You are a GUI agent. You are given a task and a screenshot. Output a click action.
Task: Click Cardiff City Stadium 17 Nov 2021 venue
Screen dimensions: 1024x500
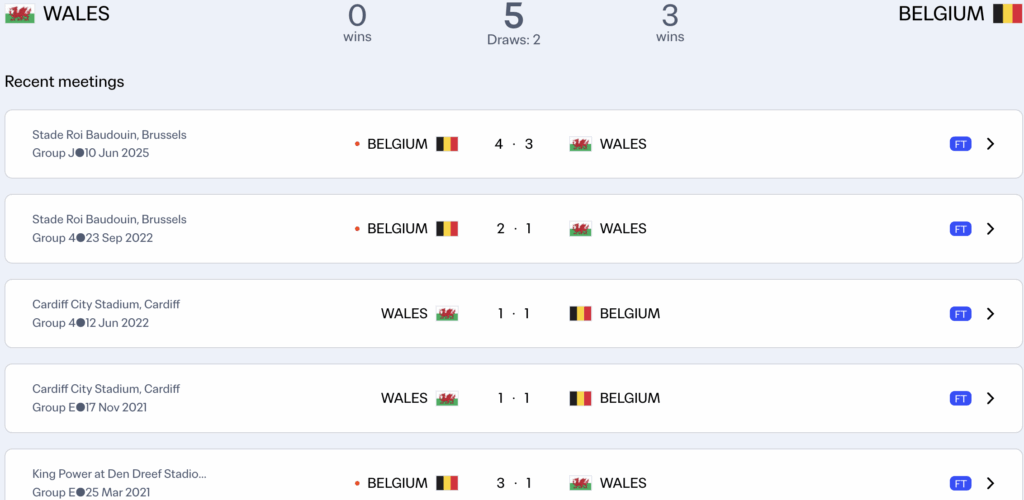[x=106, y=389]
